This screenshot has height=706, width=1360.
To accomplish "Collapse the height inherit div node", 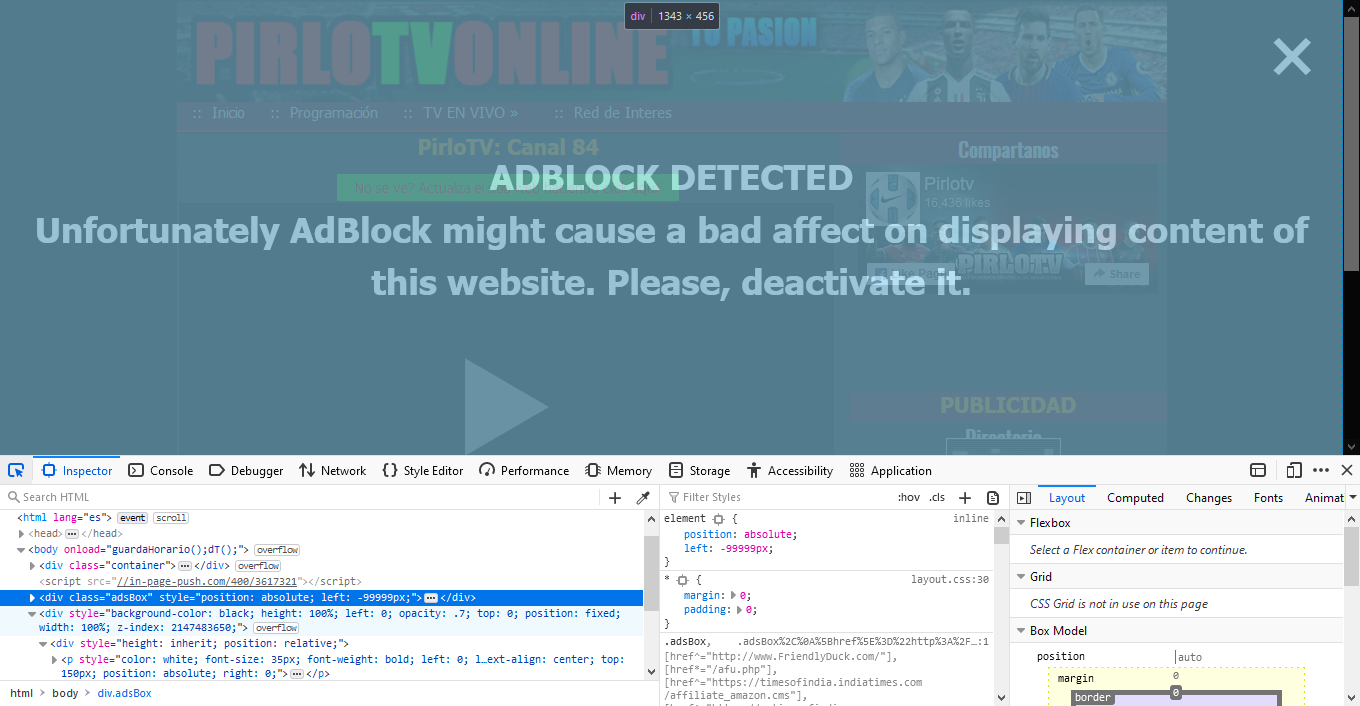I will 43,644.
